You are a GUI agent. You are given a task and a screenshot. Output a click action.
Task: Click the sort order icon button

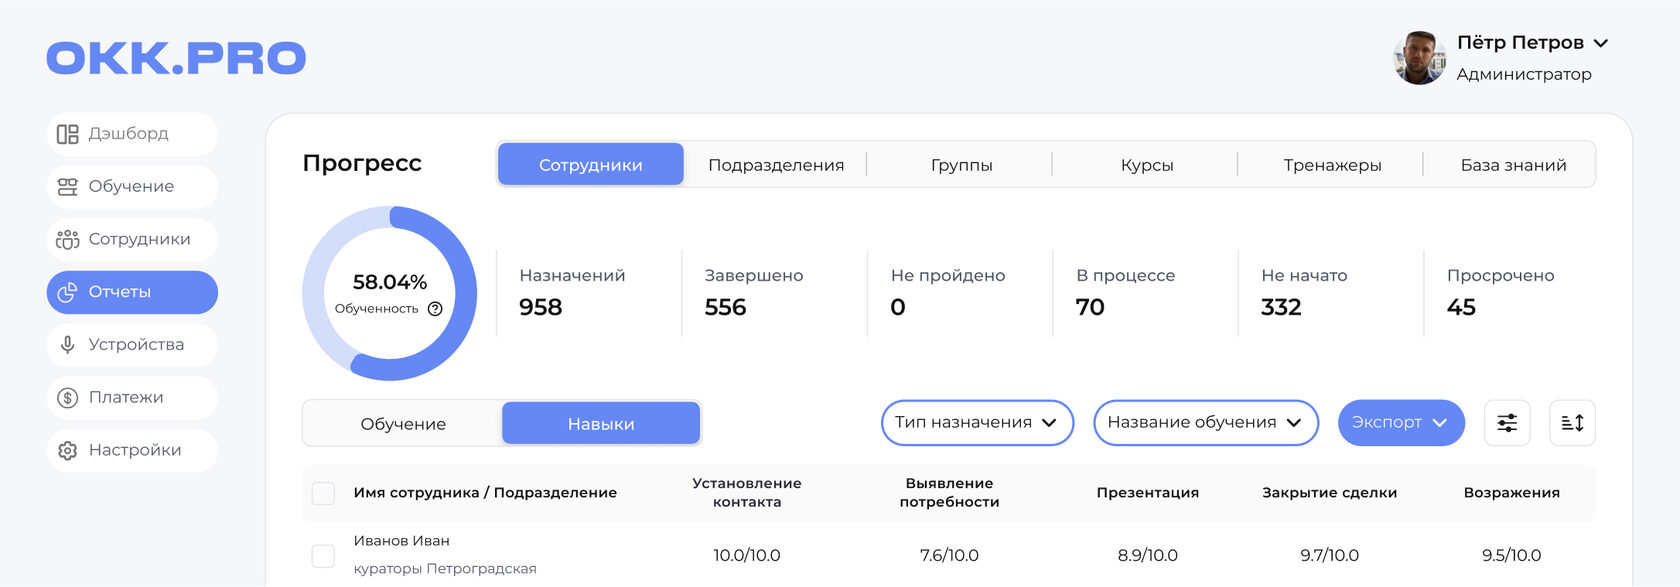(x=1572, y=423)
